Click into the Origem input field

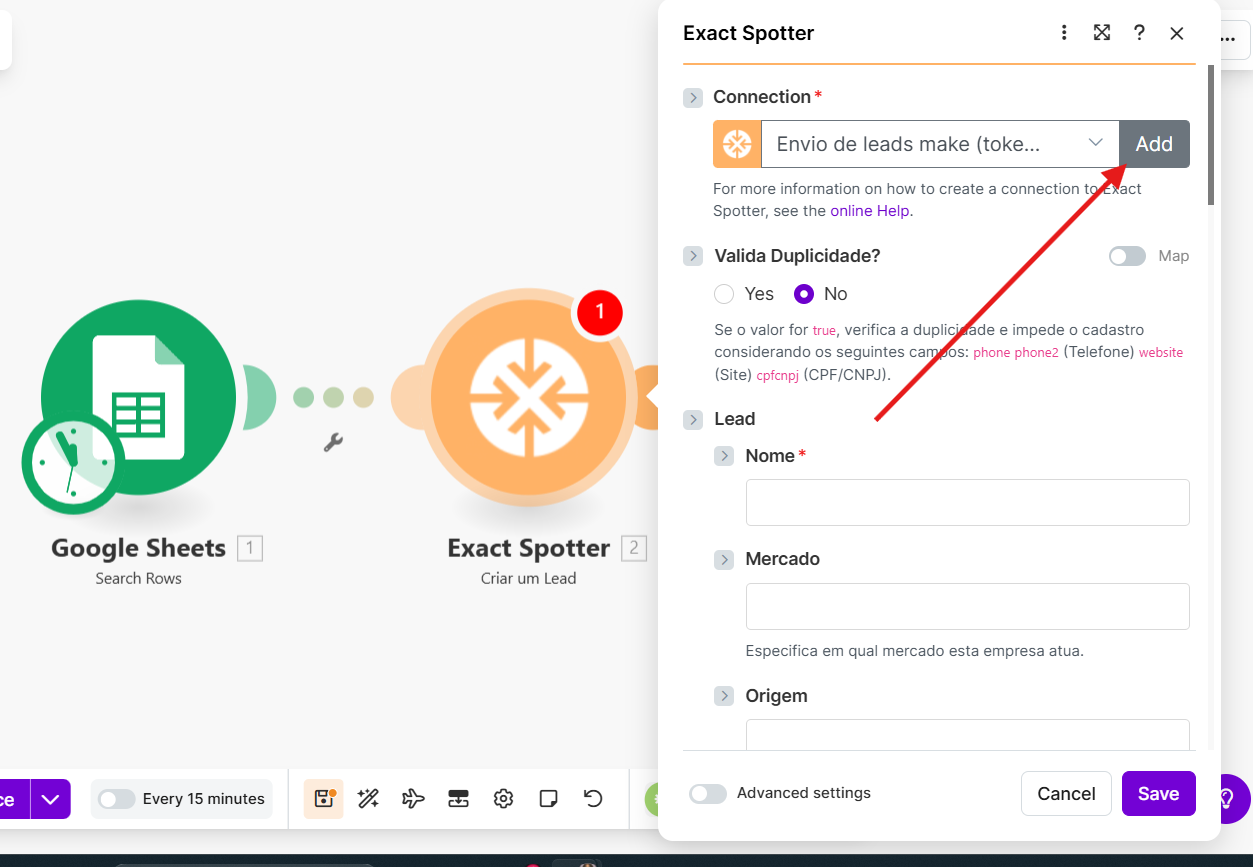pos(968,734)
